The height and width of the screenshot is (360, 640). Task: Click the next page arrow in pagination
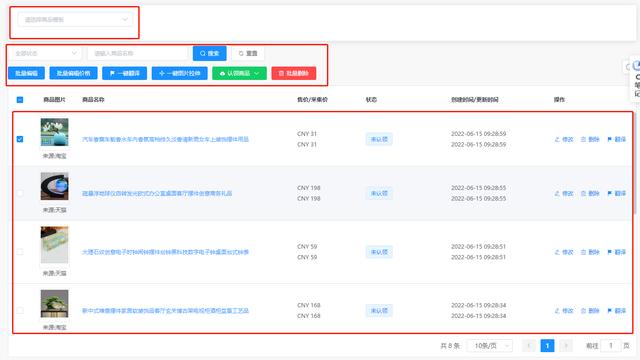(x=566, y=346)
